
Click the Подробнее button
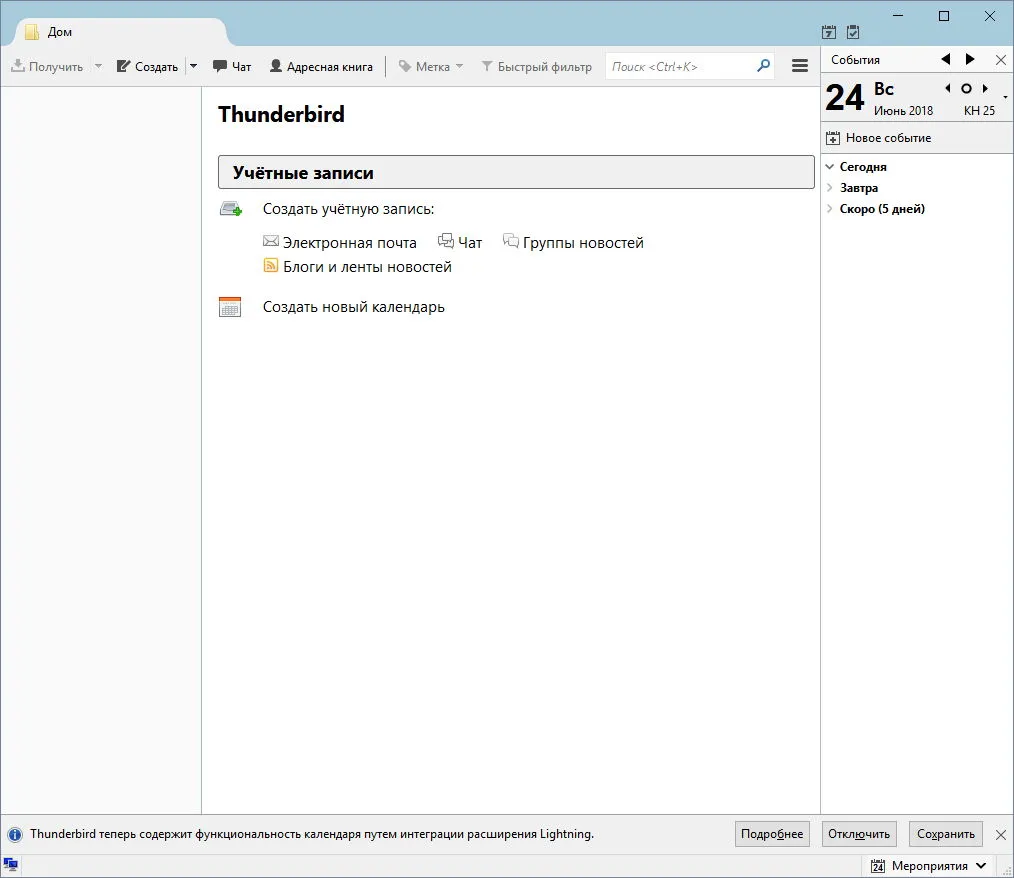pyautogui.click(x=772, y=834)
